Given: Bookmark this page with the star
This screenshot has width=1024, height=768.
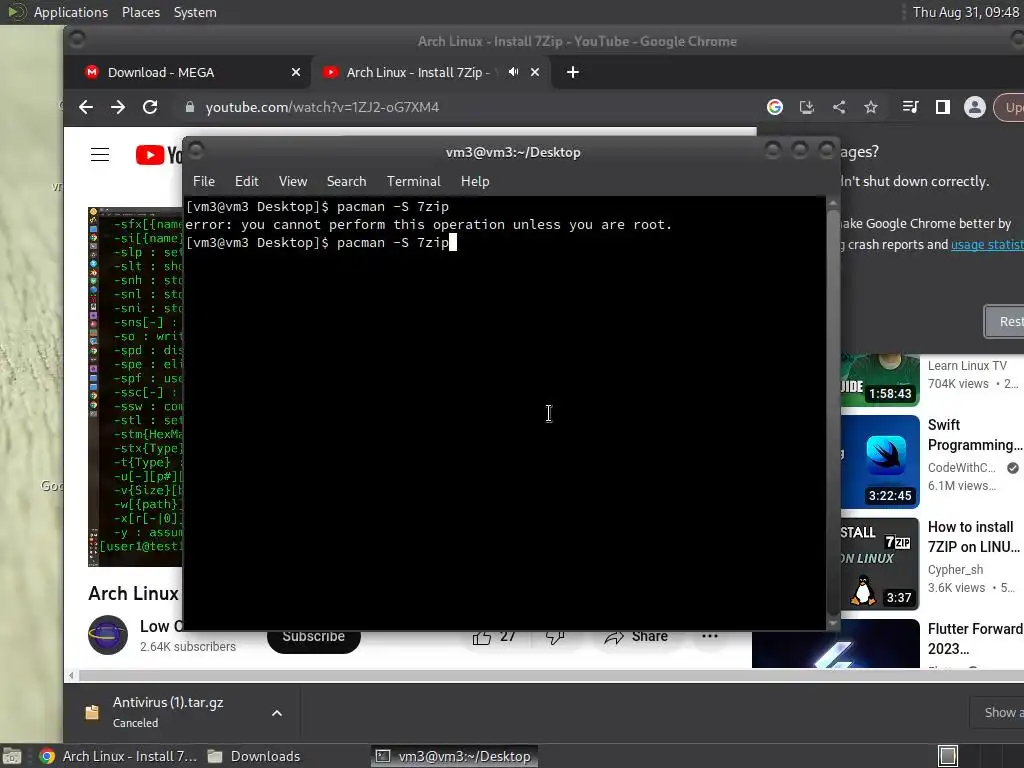Looking at the screenshot, I should coord(871,107).
